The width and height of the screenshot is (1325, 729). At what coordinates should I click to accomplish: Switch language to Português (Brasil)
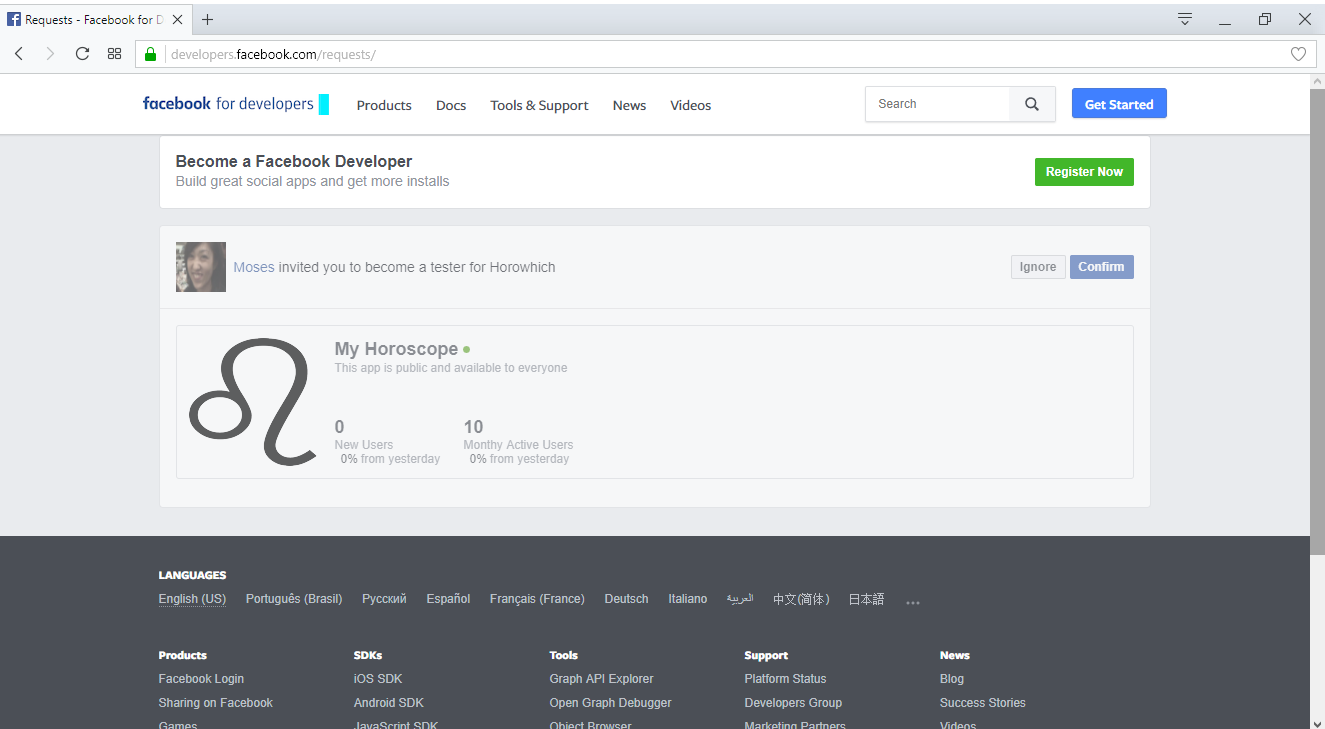[x=294, y=599]
